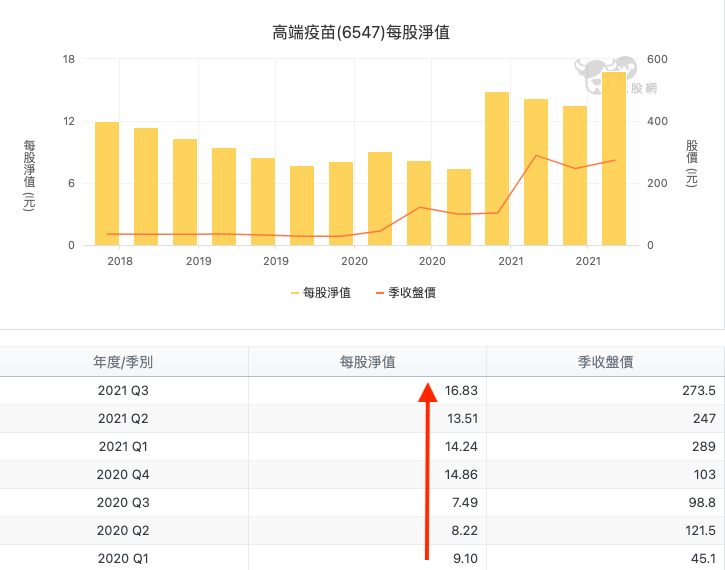
Task: Click the 600 right axis tick
Action: pyautogui.click(x=657, y=59)
